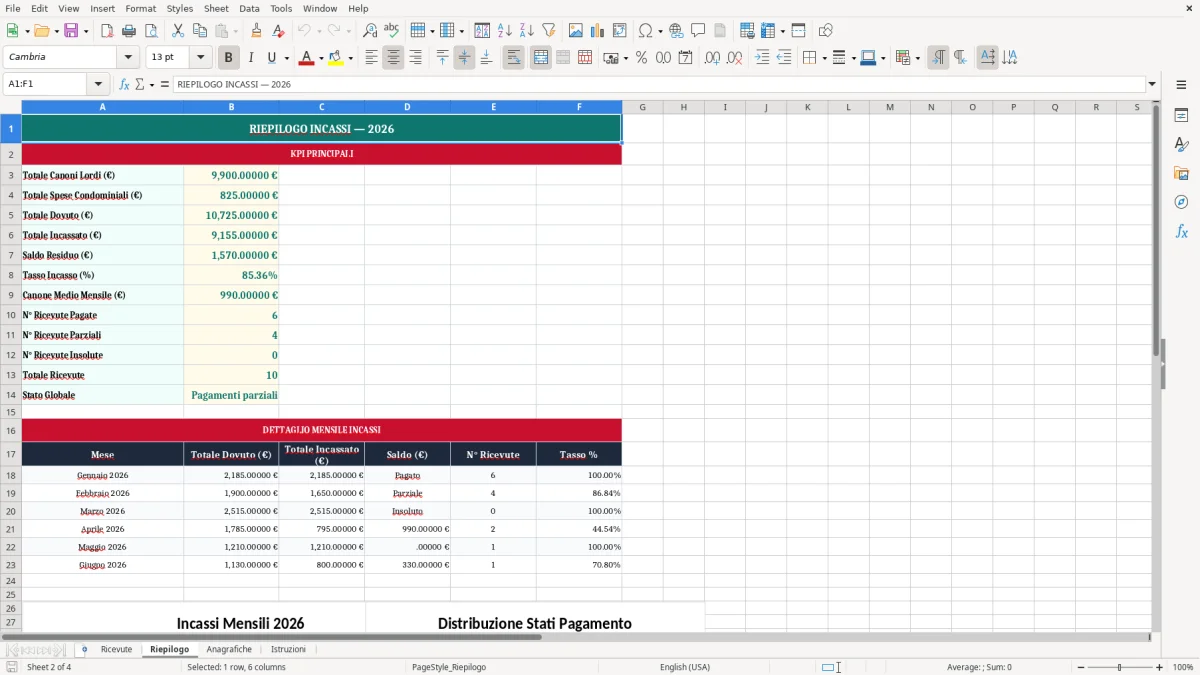Viewport: 1200px width, 675px height.
Task: Open the sidebar Properties deck
Action: pyautogui.click(x=1181, y=116)
